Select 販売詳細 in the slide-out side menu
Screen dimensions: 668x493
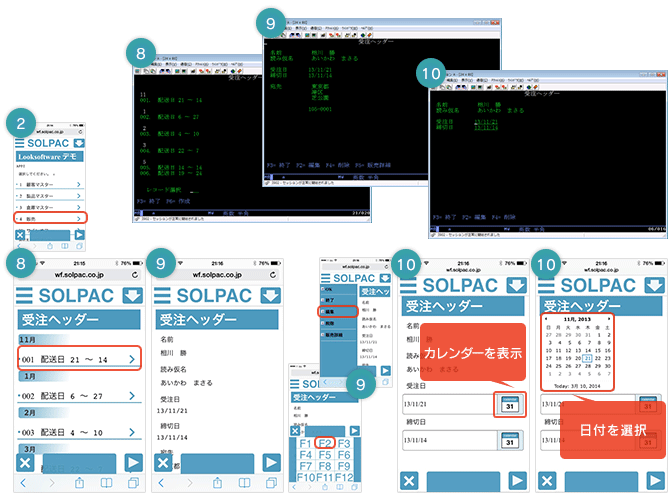(338, 335)
